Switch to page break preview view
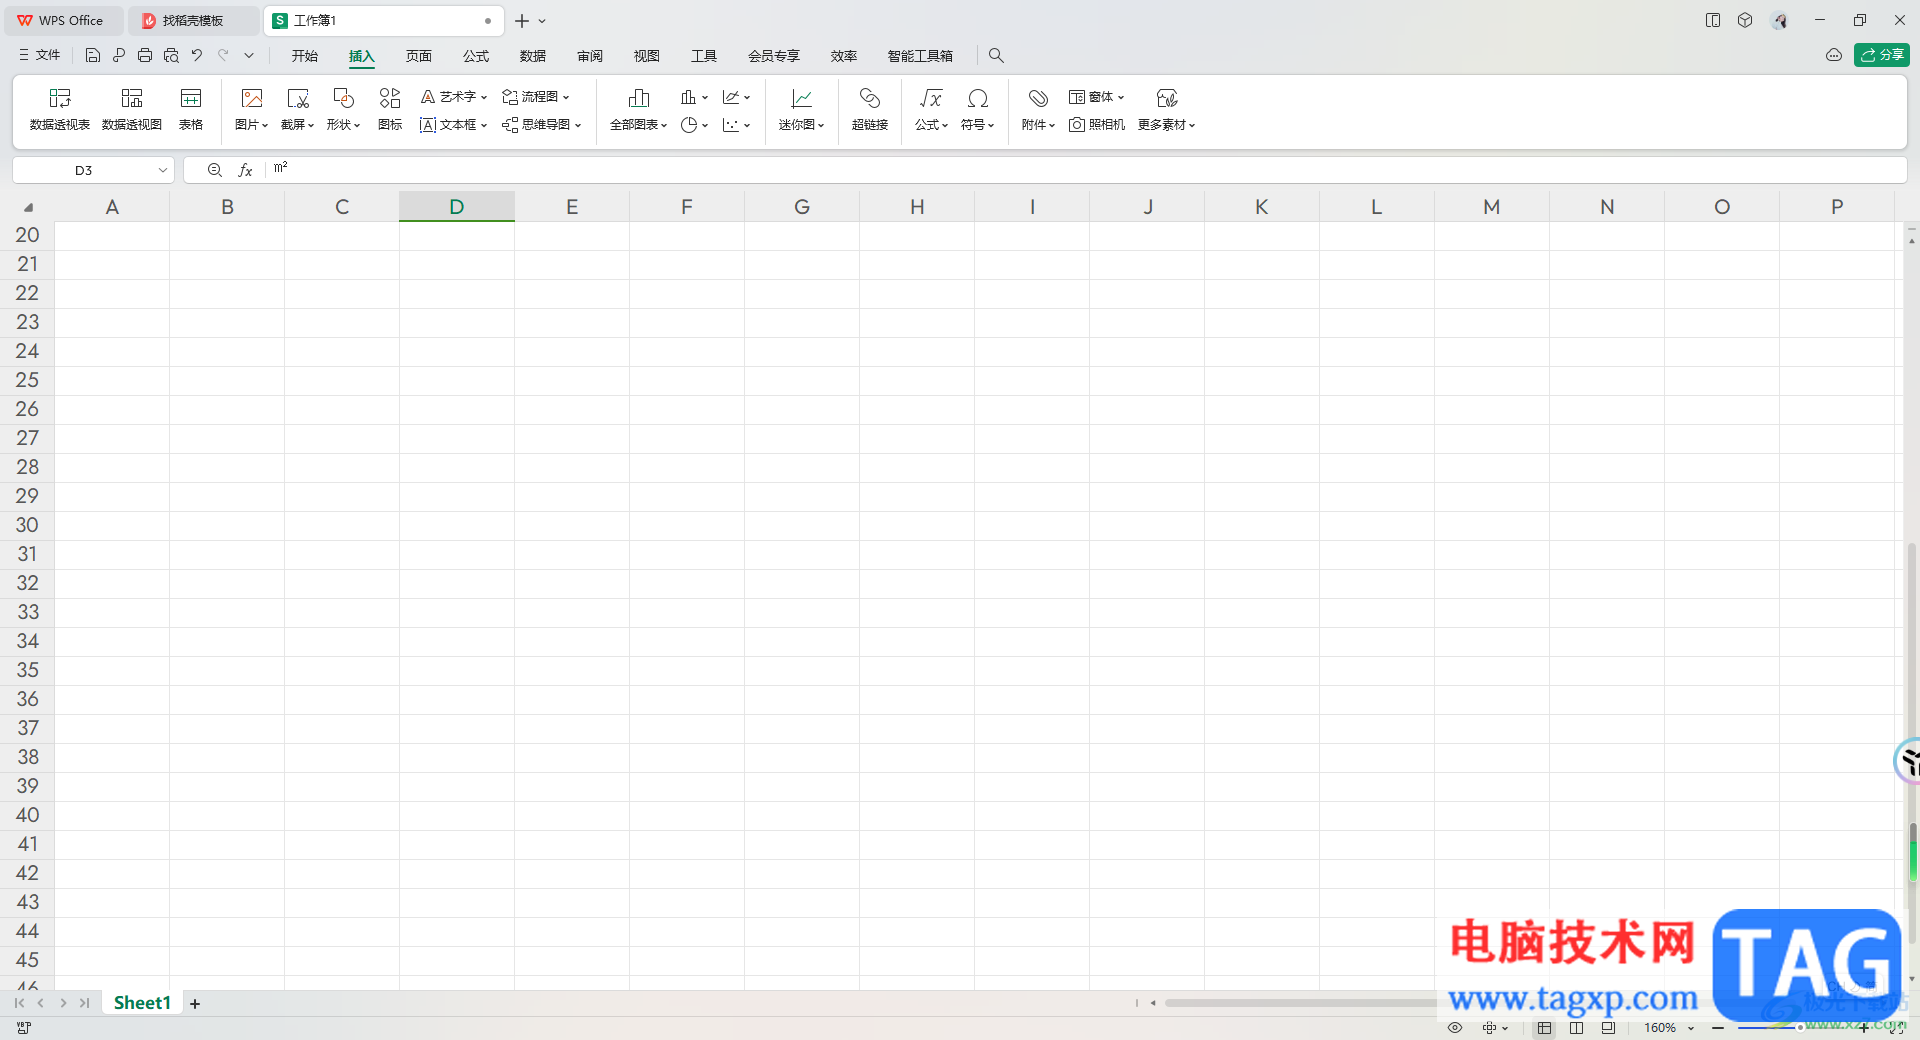The width and height of the screenshot is (1920, 1040). [1577, 1028]
